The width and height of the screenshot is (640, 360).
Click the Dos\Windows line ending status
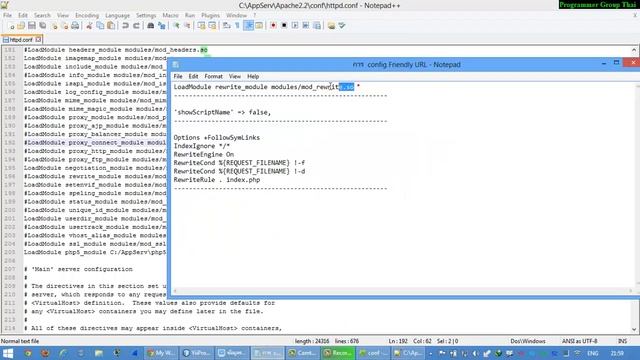click(x=528, y=341)
